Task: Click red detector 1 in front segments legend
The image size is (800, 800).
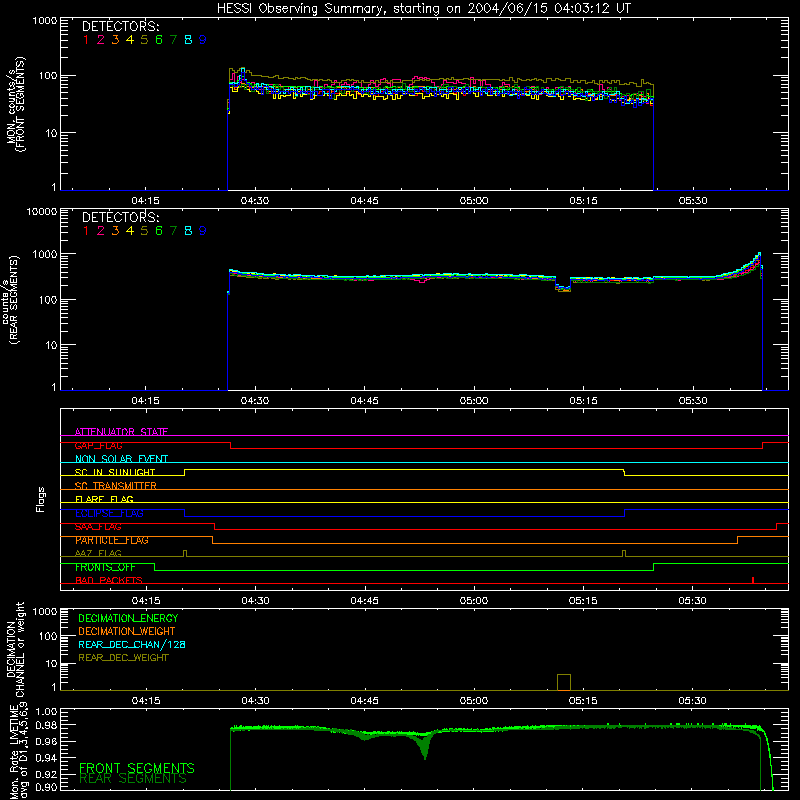Action: (x=86, y=40)
